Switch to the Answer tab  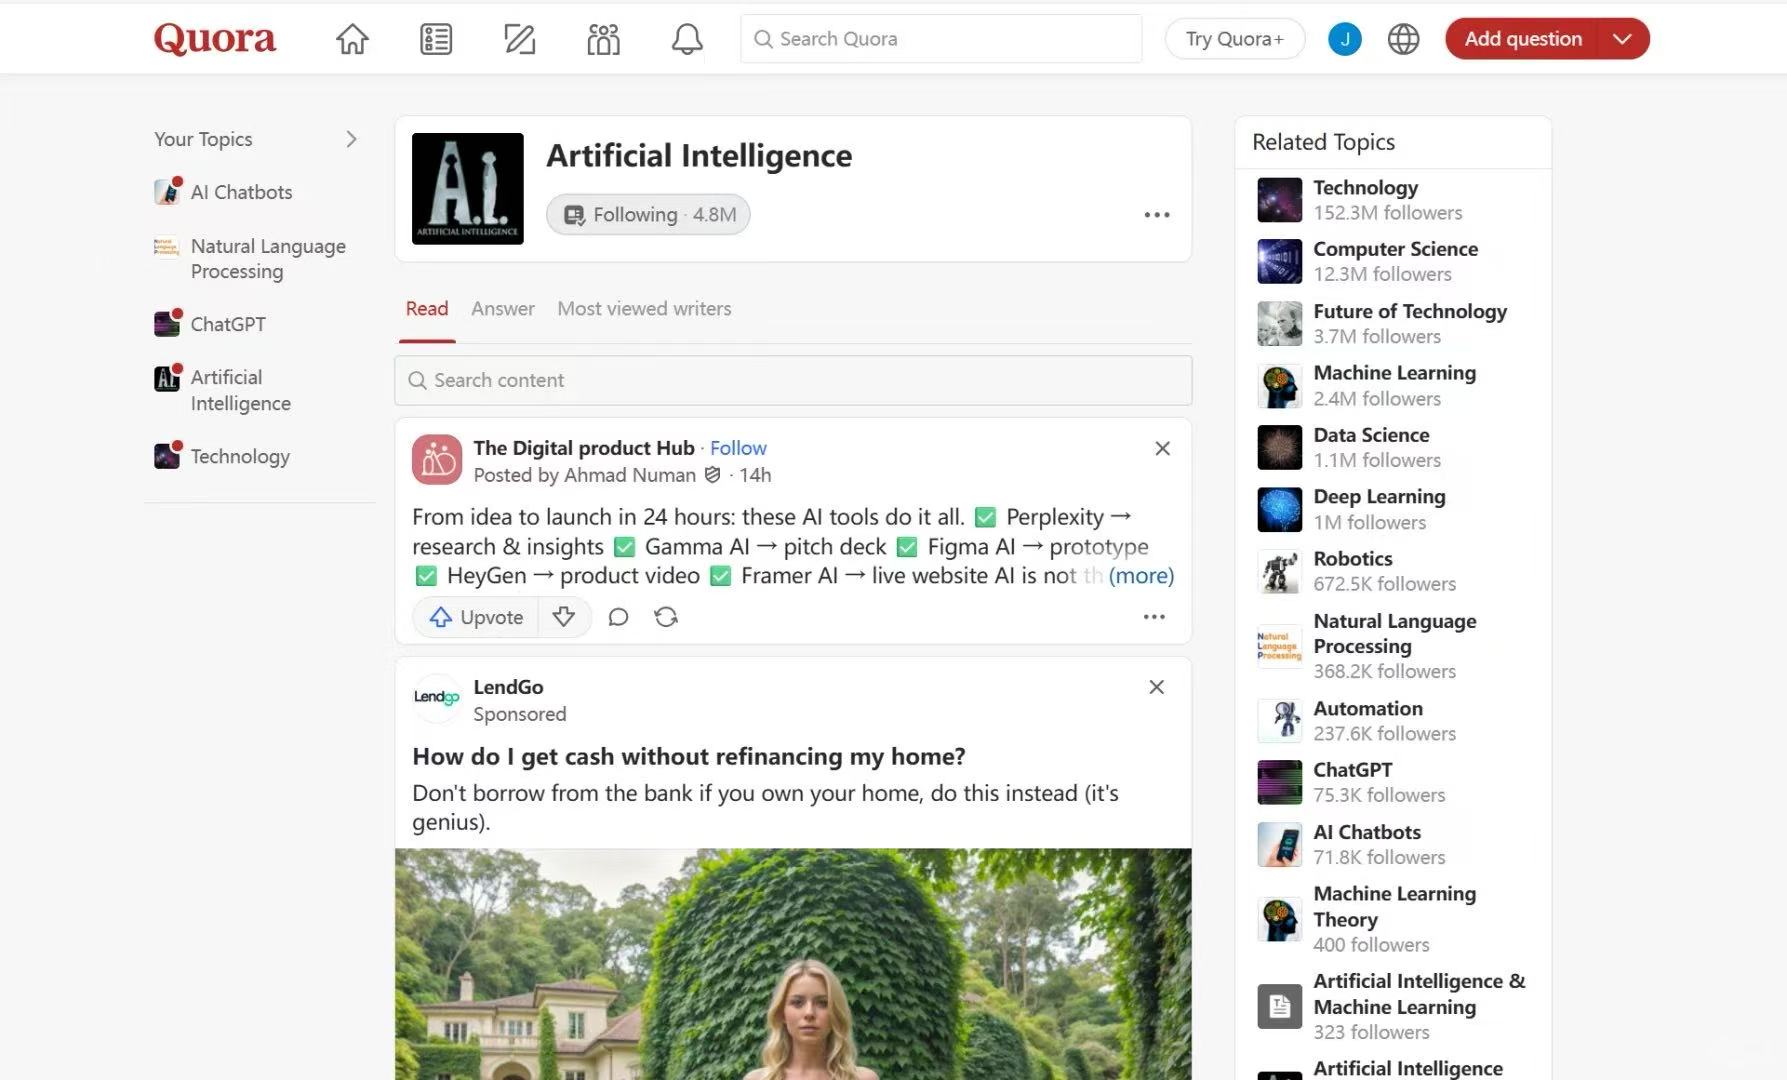pyautogui.click(x=502, y=309)
